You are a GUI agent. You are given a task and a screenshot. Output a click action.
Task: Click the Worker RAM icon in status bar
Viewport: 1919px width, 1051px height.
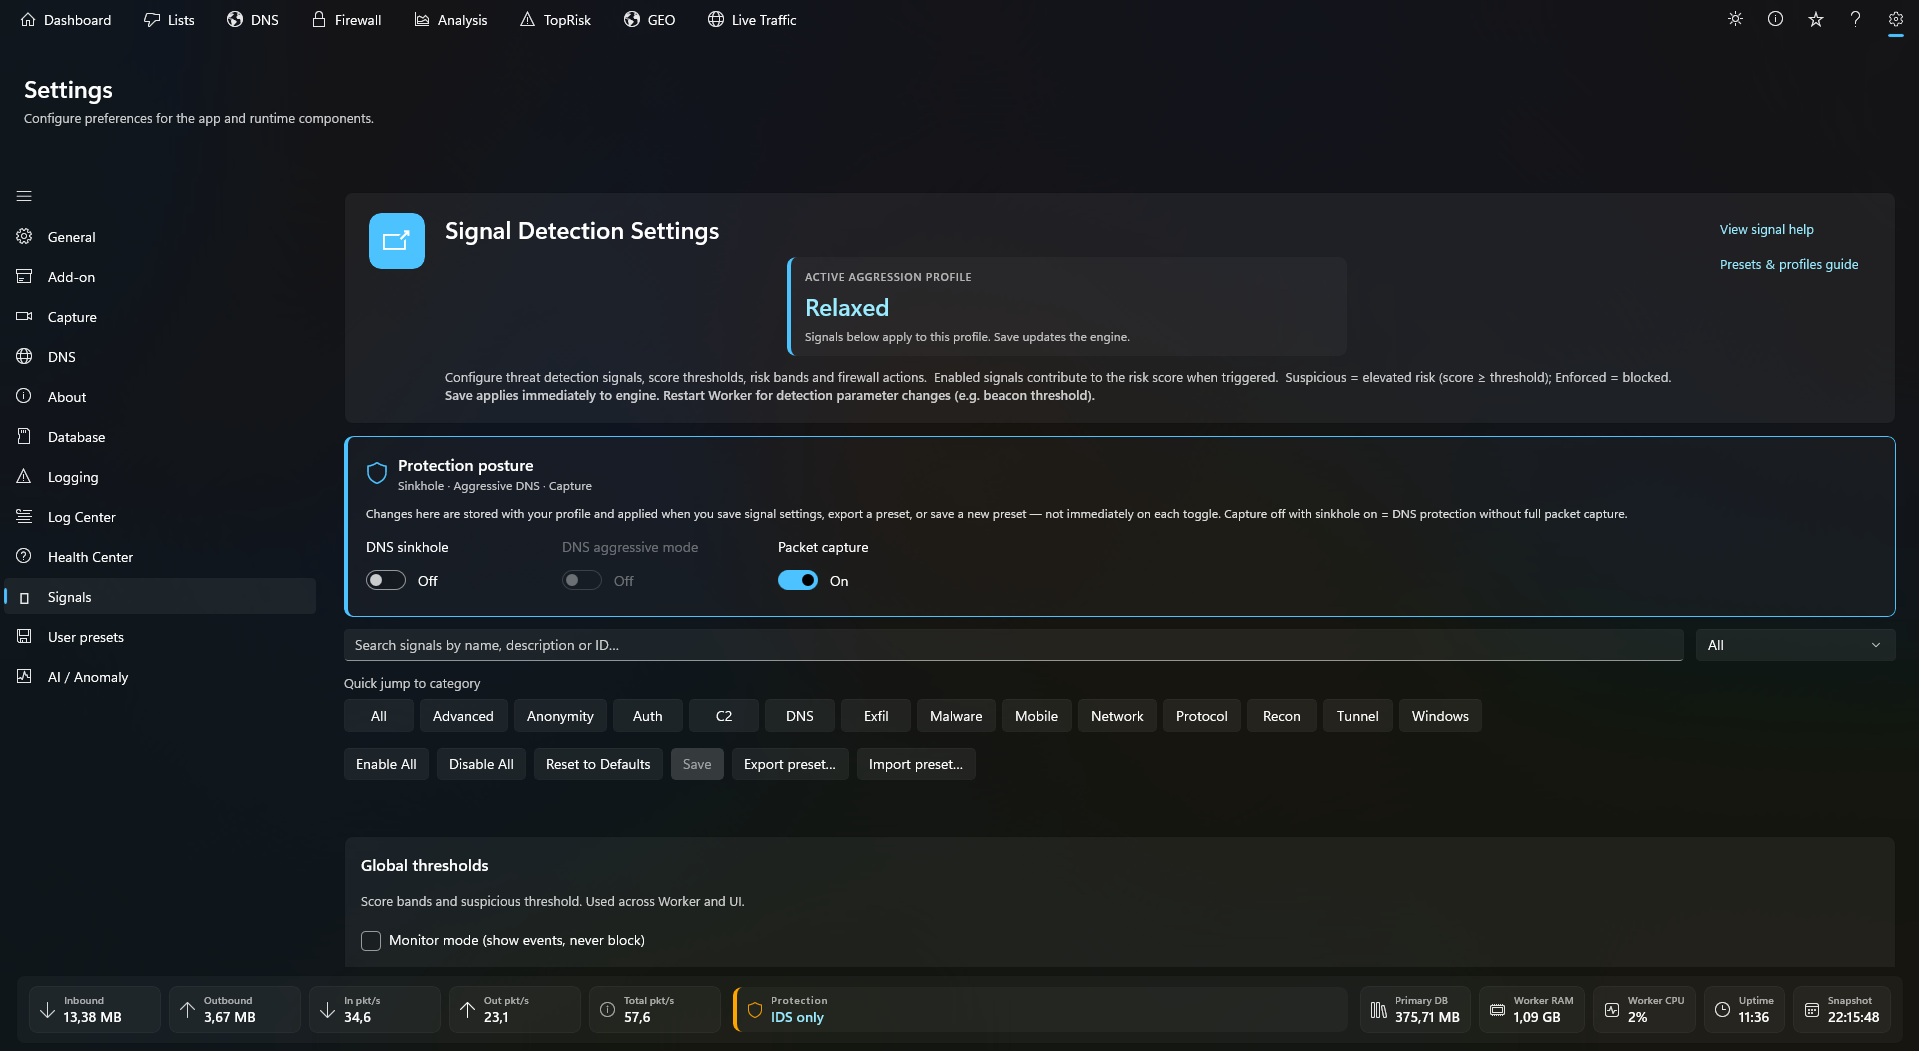[x=1497, y=1010]
